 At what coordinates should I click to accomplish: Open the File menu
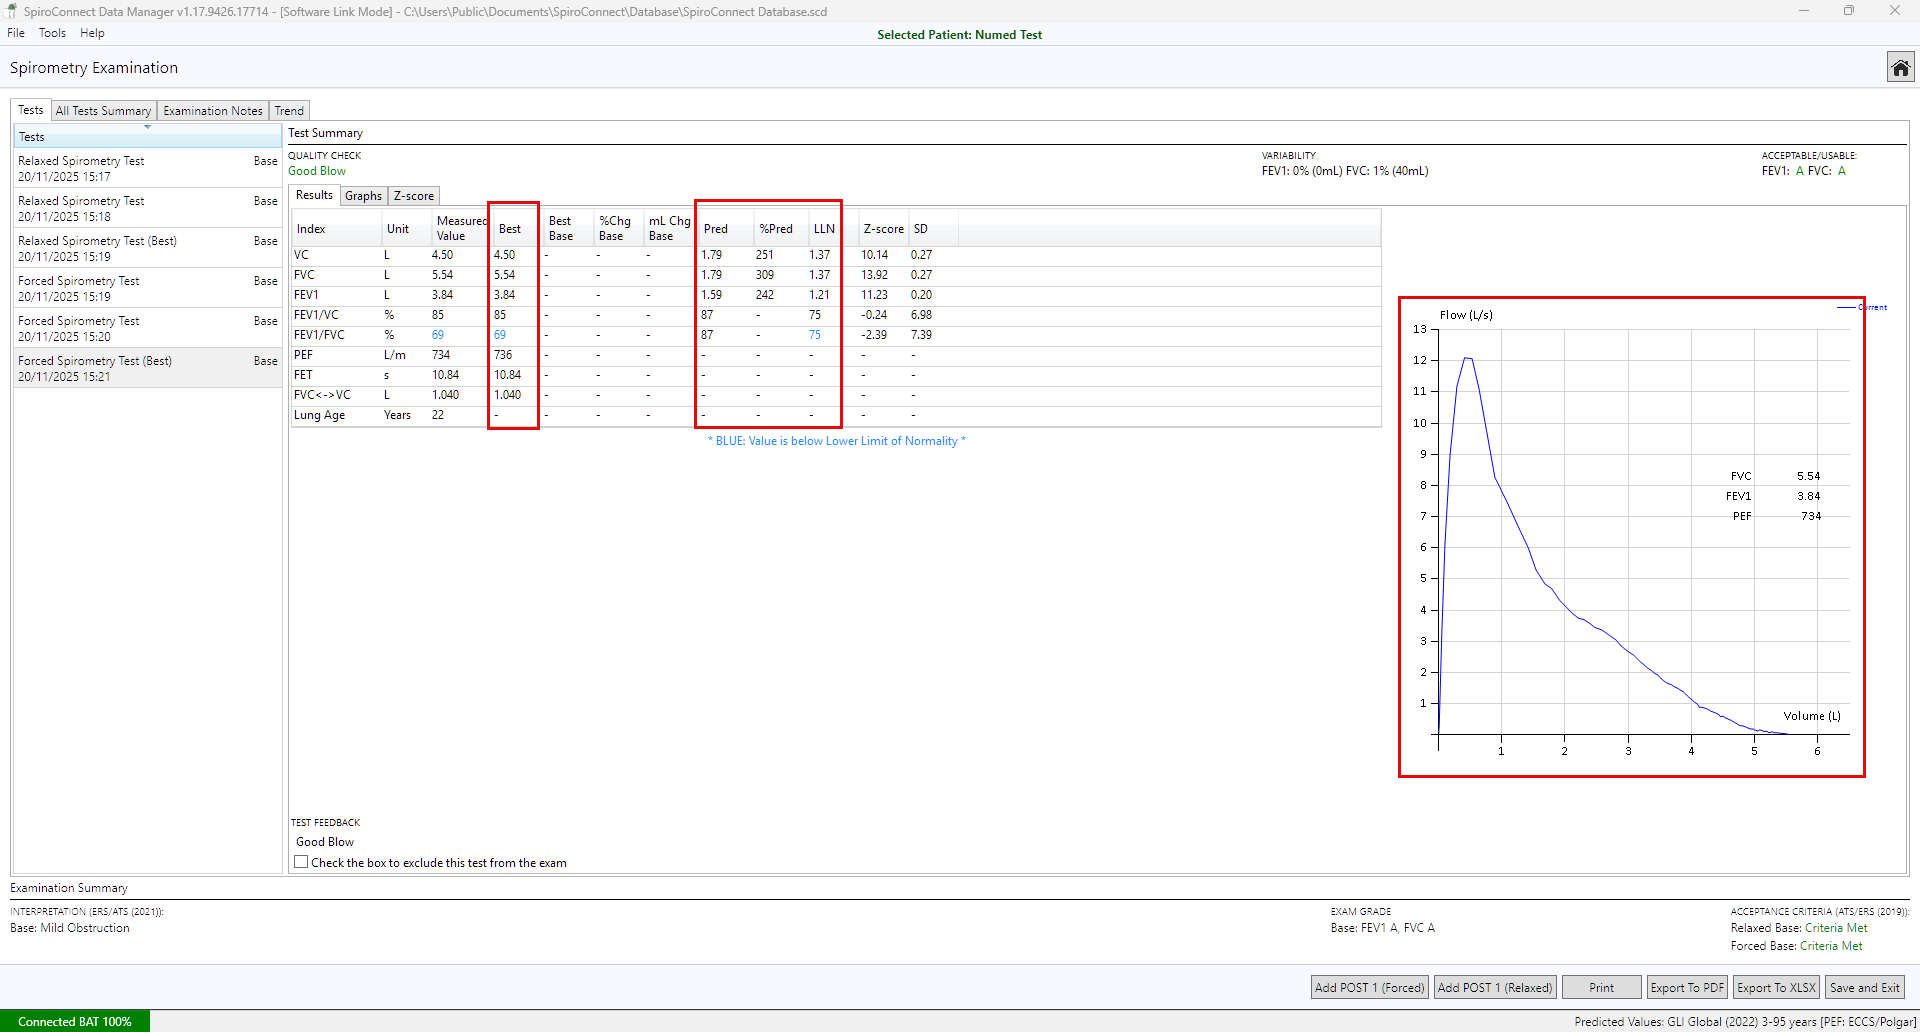coord(16,33)
